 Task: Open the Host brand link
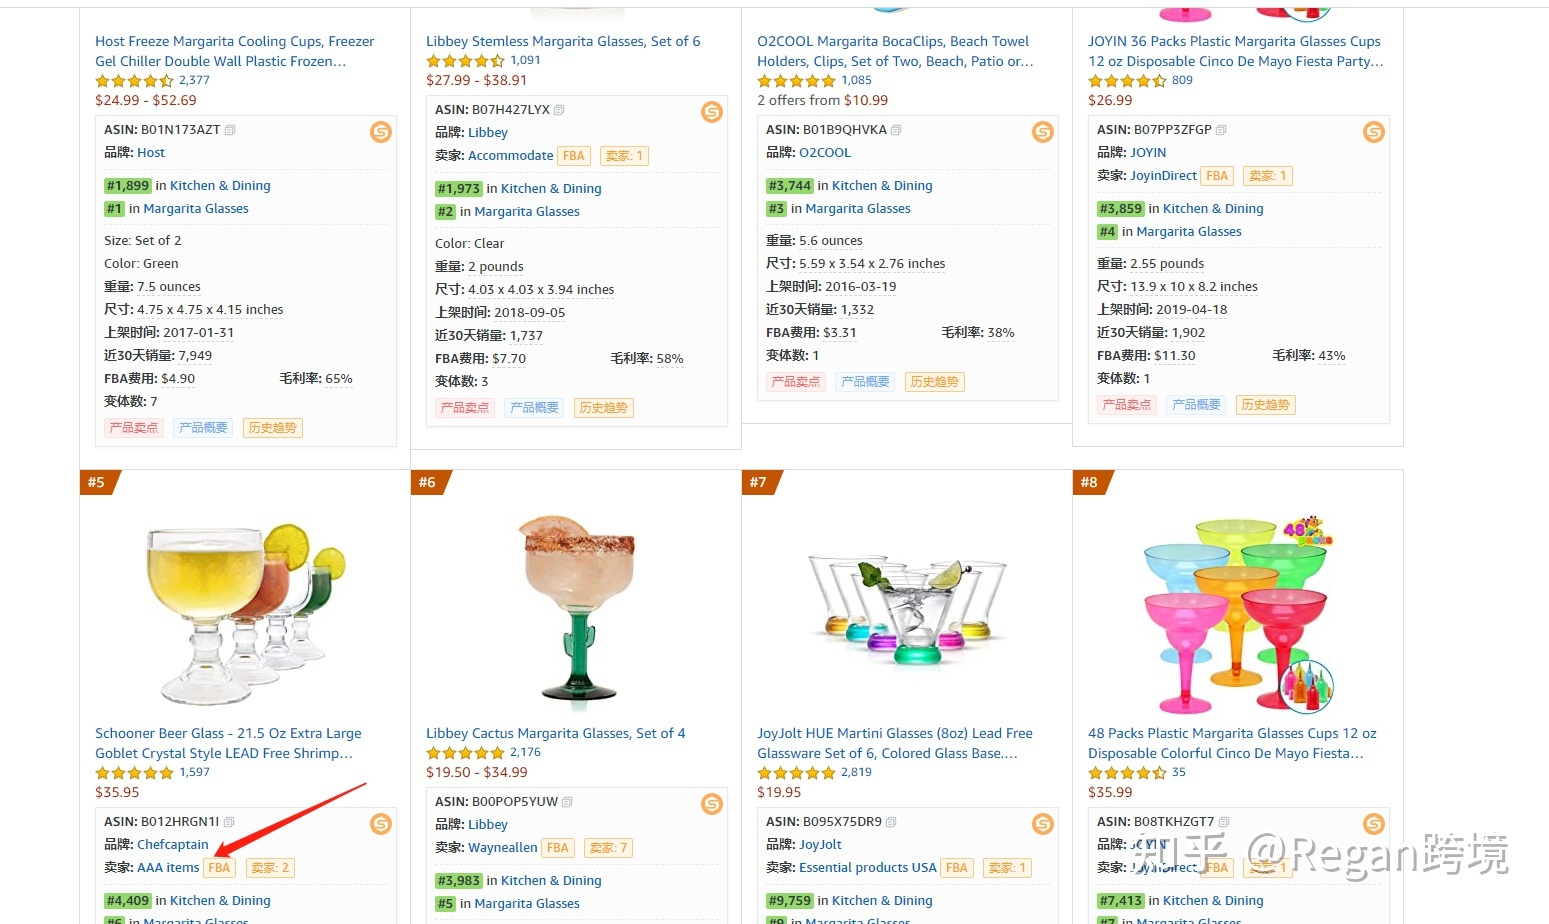click(x=151, y=153)
